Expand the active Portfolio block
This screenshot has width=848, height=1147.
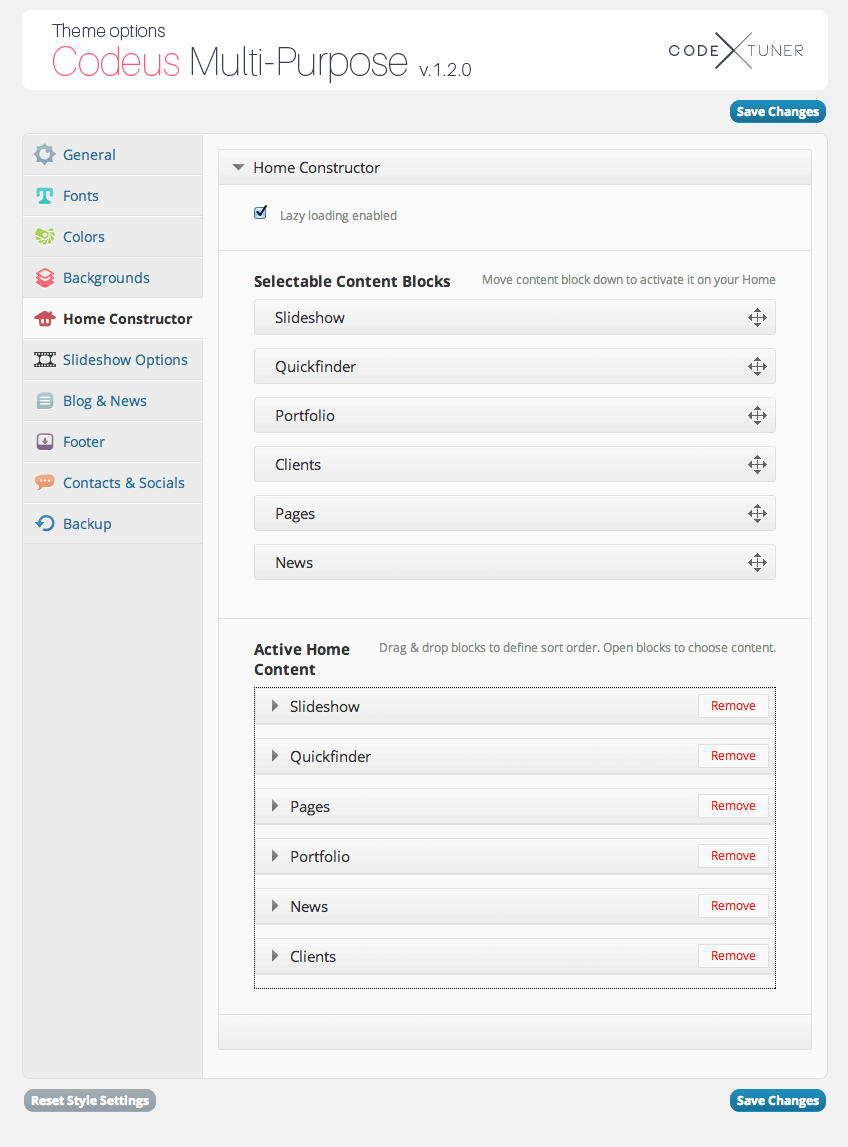pyautogui.click(x=274, y=856)
